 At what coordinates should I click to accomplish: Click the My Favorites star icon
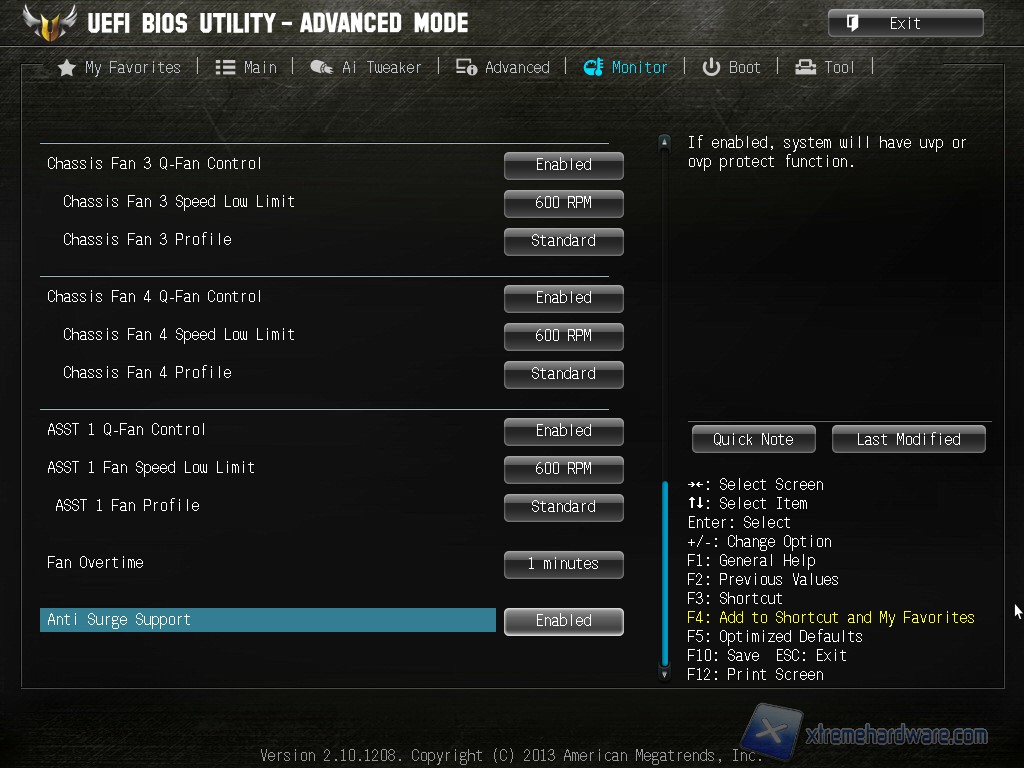pos(67,67)
